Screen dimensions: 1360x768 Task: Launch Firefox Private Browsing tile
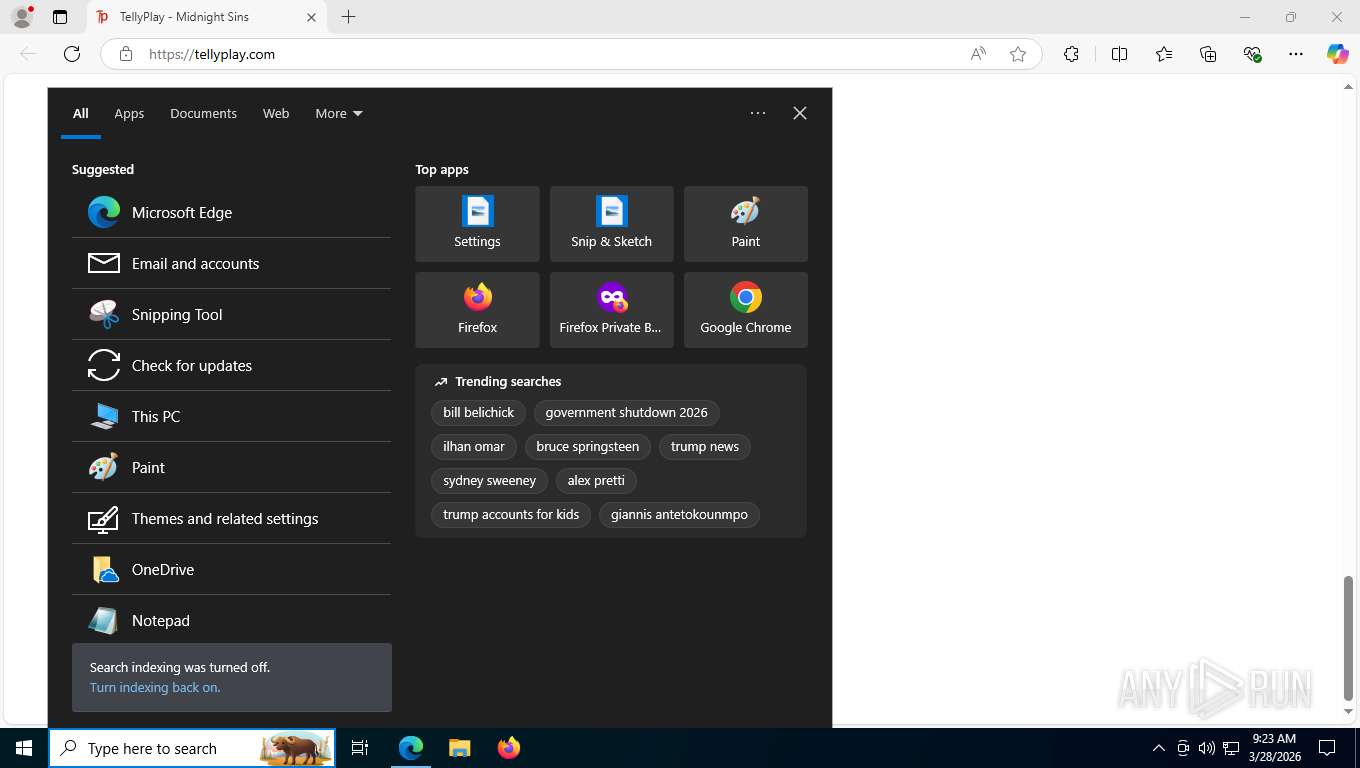[x=611, y=310]
